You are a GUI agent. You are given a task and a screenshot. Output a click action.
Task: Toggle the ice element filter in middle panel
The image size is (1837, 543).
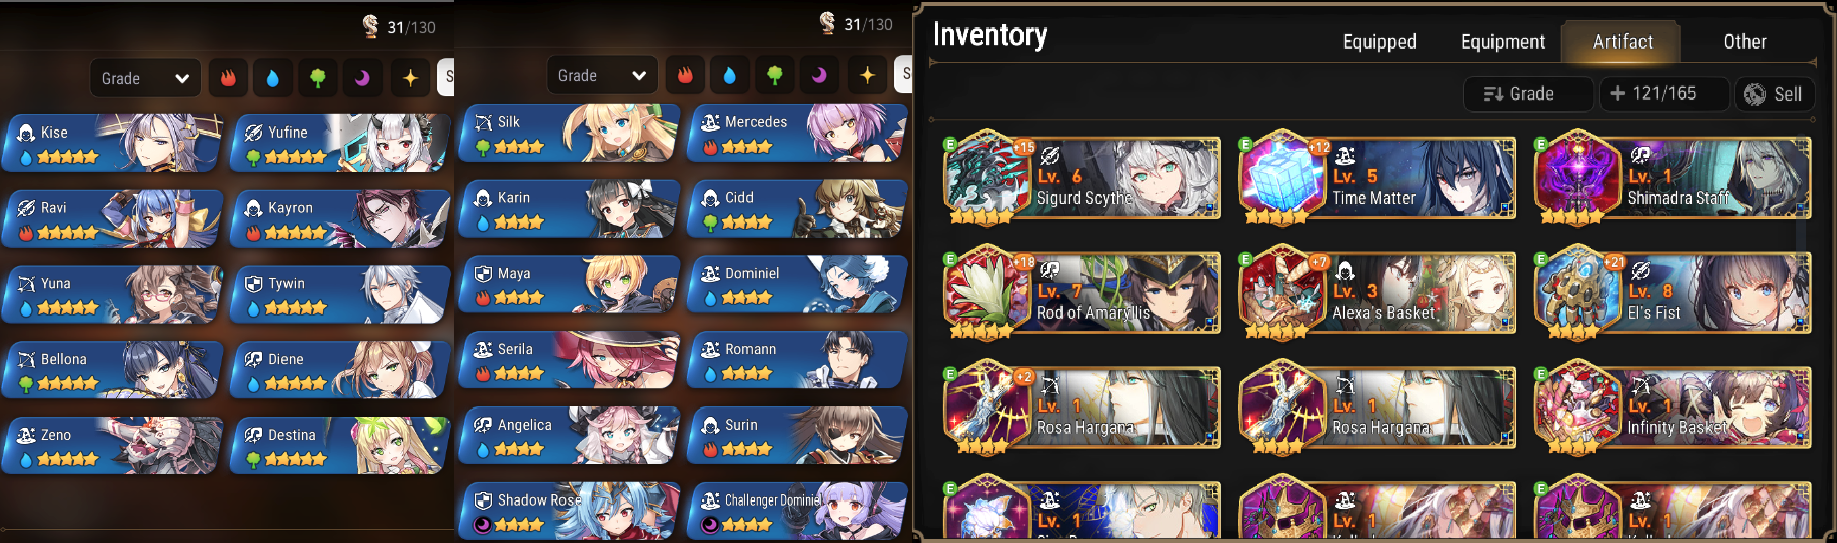pos(729,75)
